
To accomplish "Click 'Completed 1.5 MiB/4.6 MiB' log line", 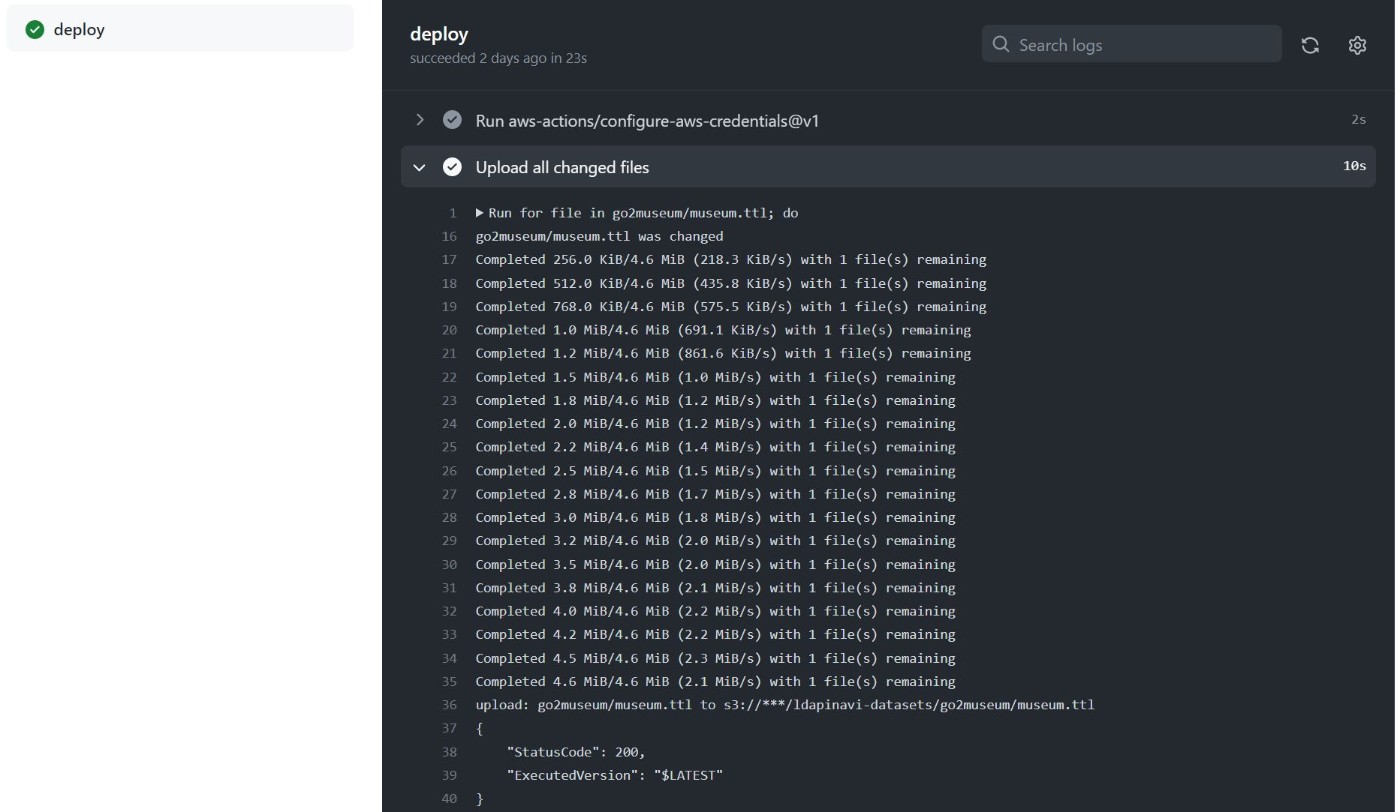I will coord(715,377).
